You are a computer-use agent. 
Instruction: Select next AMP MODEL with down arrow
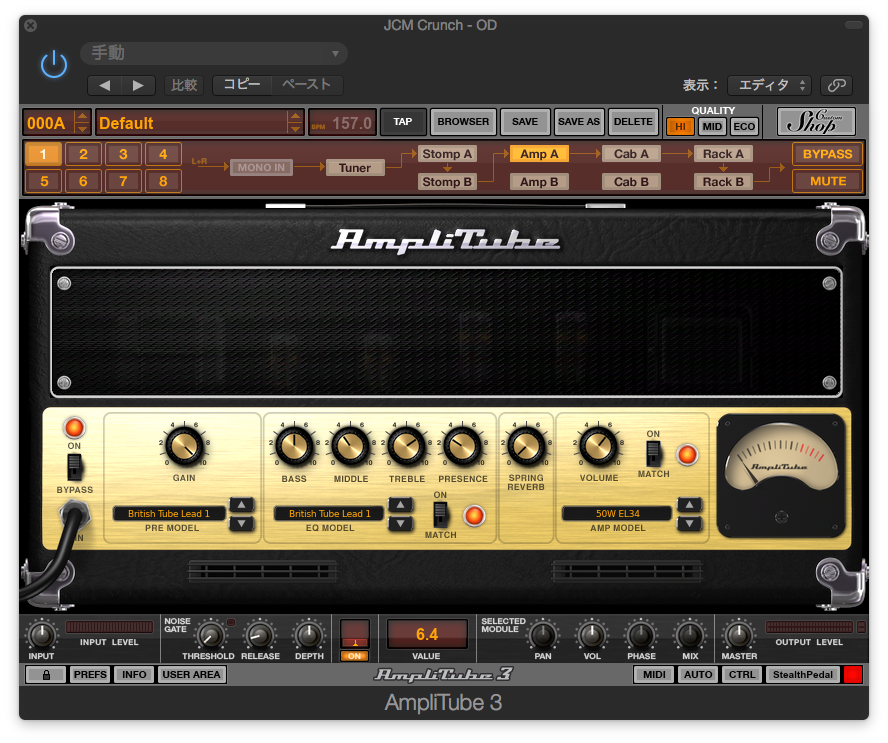pos(689,523)
